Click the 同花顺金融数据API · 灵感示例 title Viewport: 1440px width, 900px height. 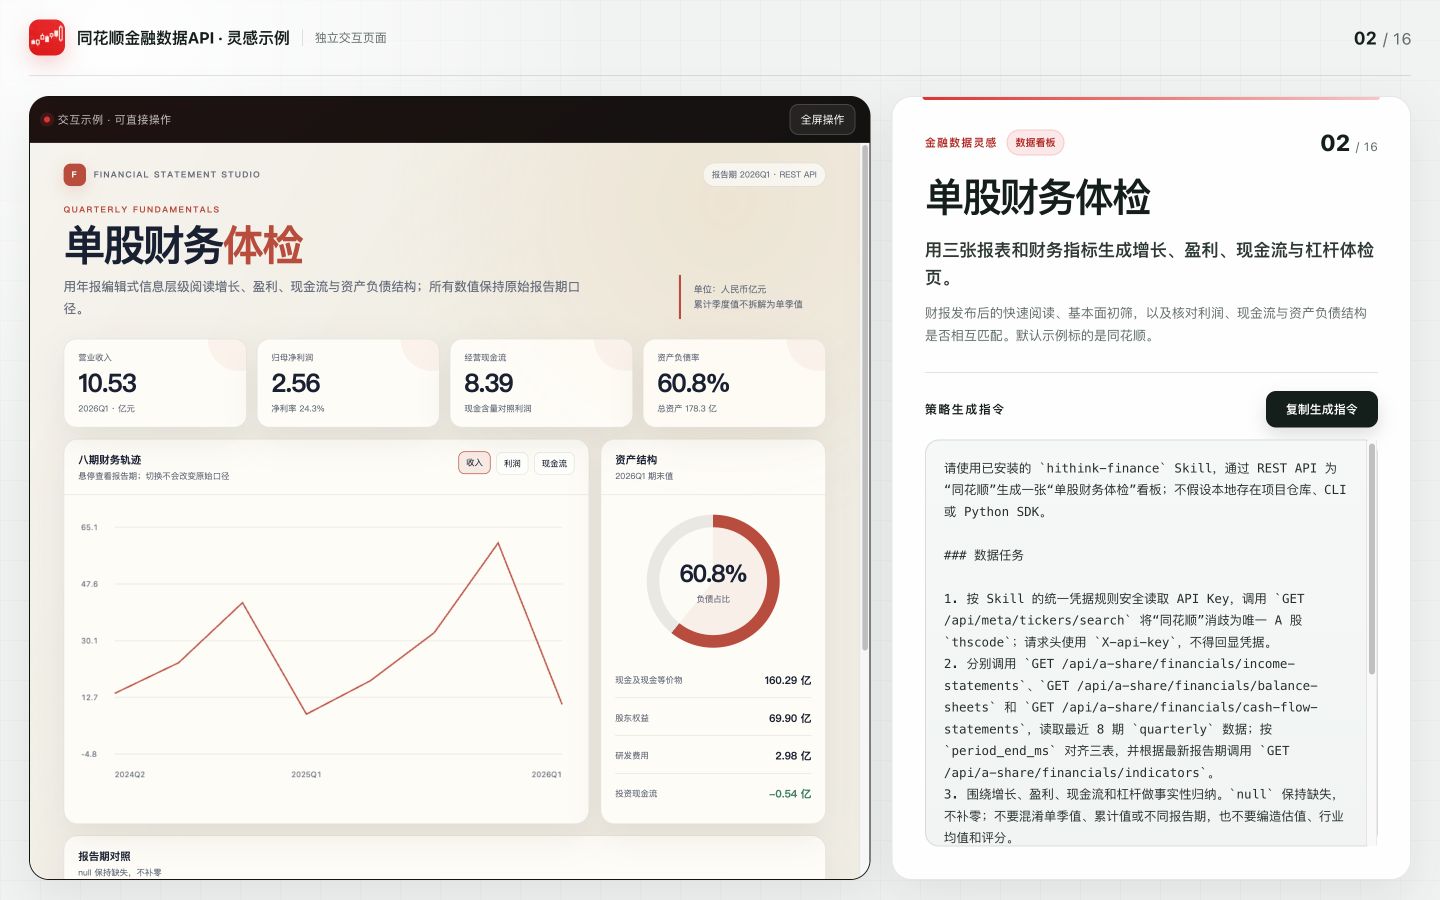coord(183,38)
